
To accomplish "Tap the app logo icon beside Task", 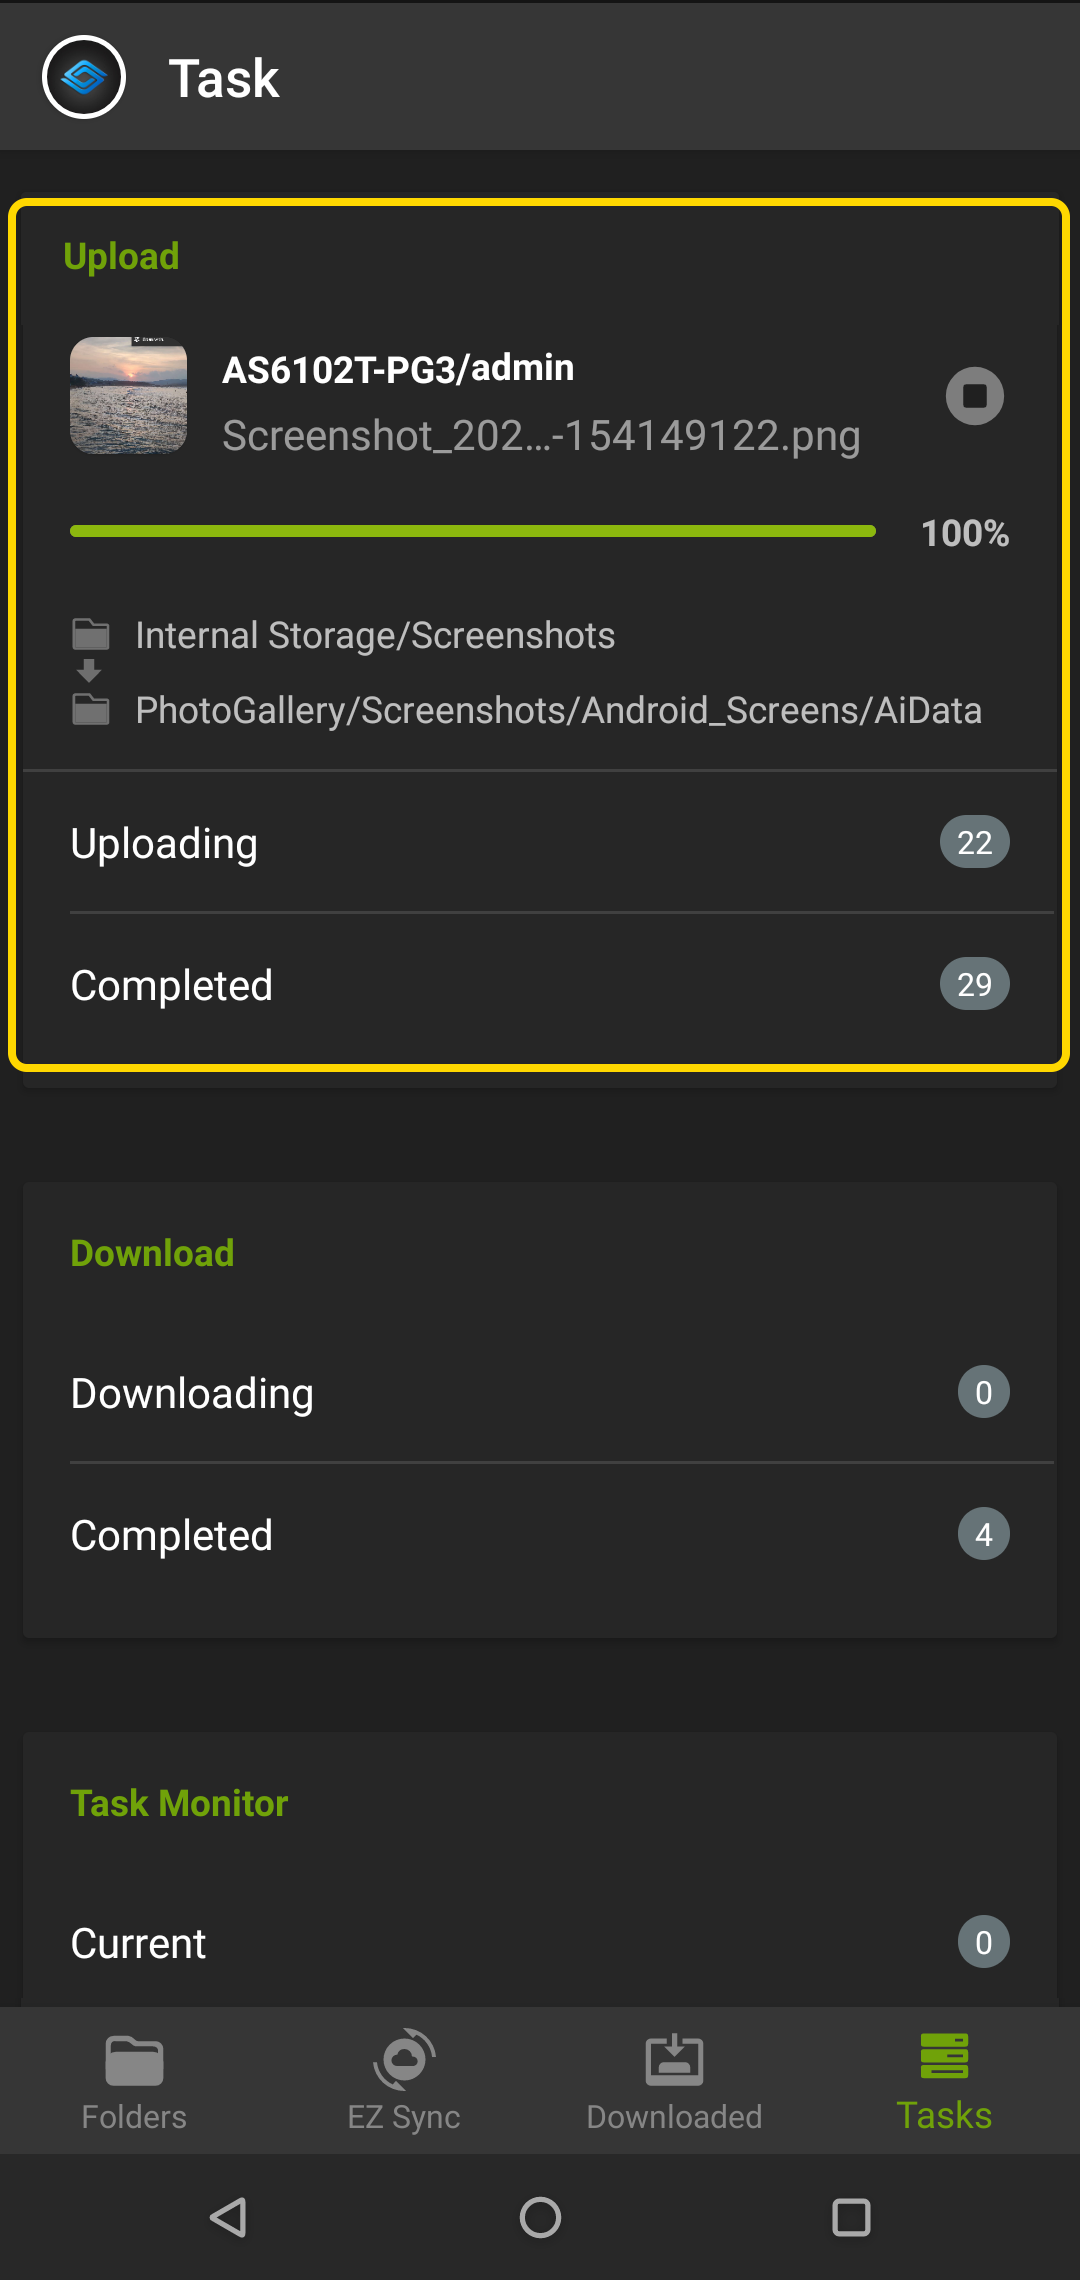I will (84, 77).
